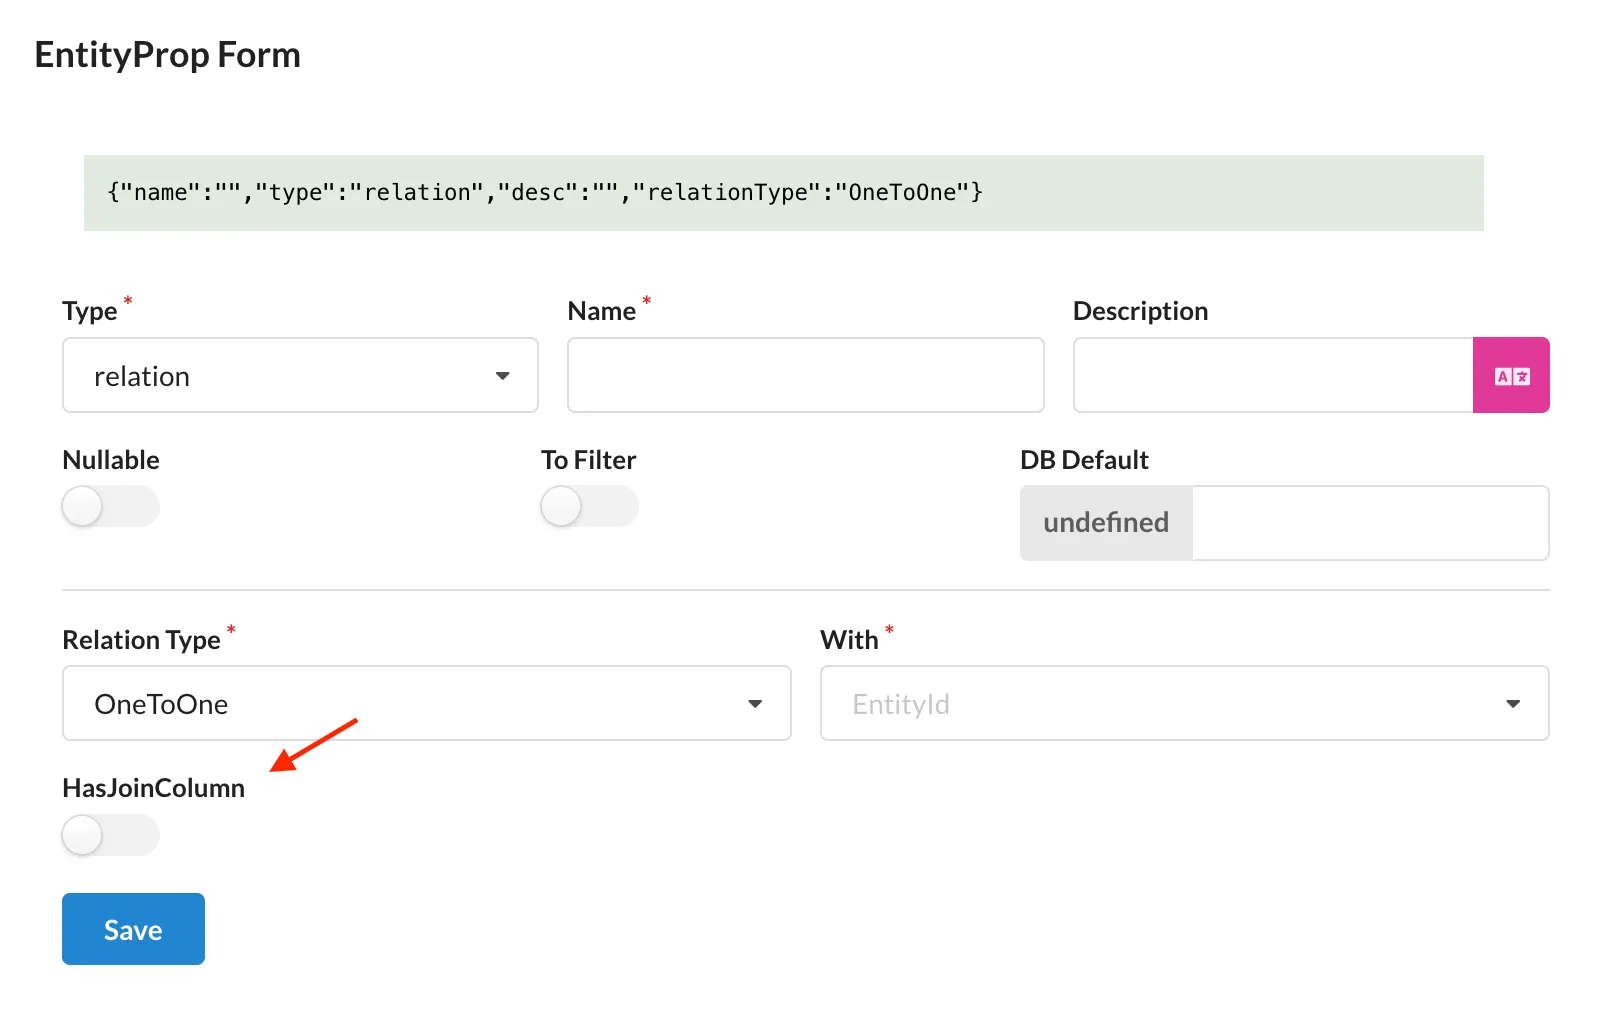This screenshot has height=1030, width=1614.
Task: Select the DB Default input field
Action: click(x=1370, y=523)
